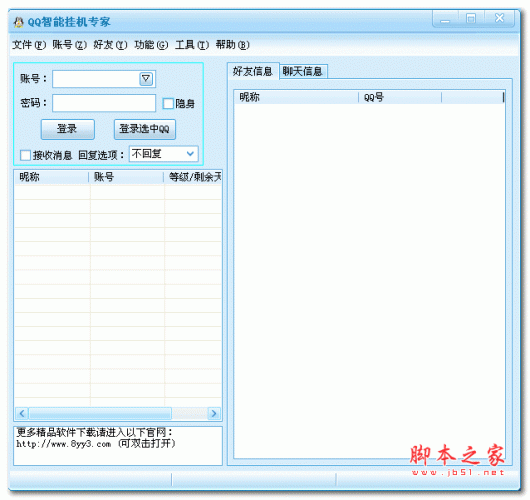Image resolution: width=530 pixels, height=500 pixels.
Task: Open the 工具(T) menu
Action: click(x=192, y=45)
